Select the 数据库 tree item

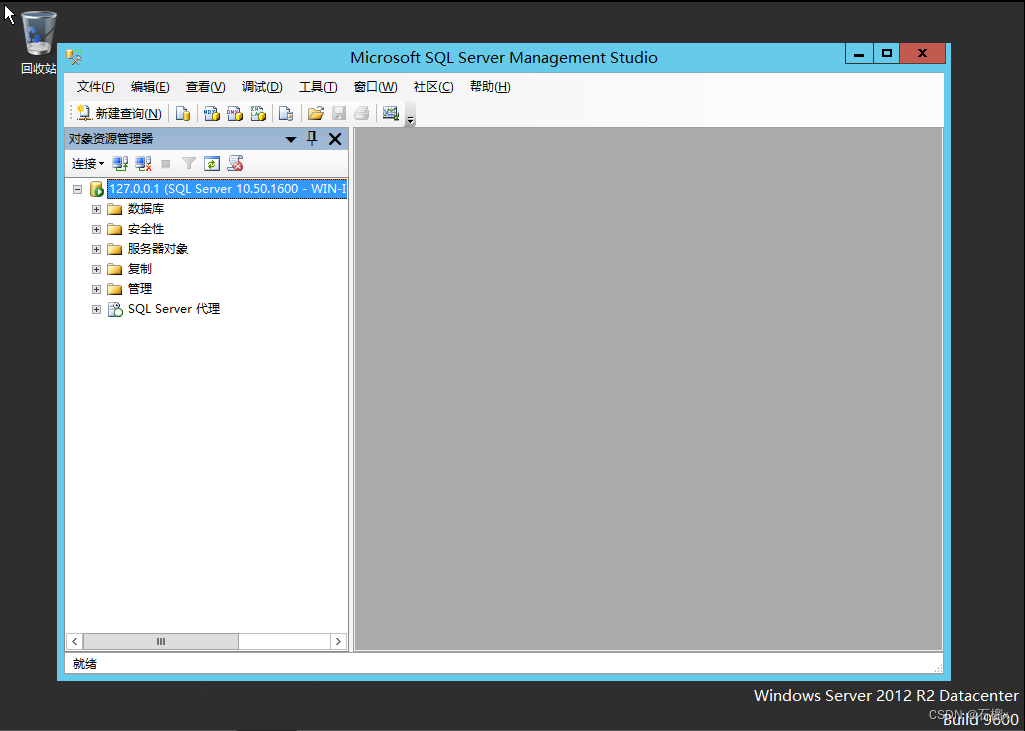146,209
